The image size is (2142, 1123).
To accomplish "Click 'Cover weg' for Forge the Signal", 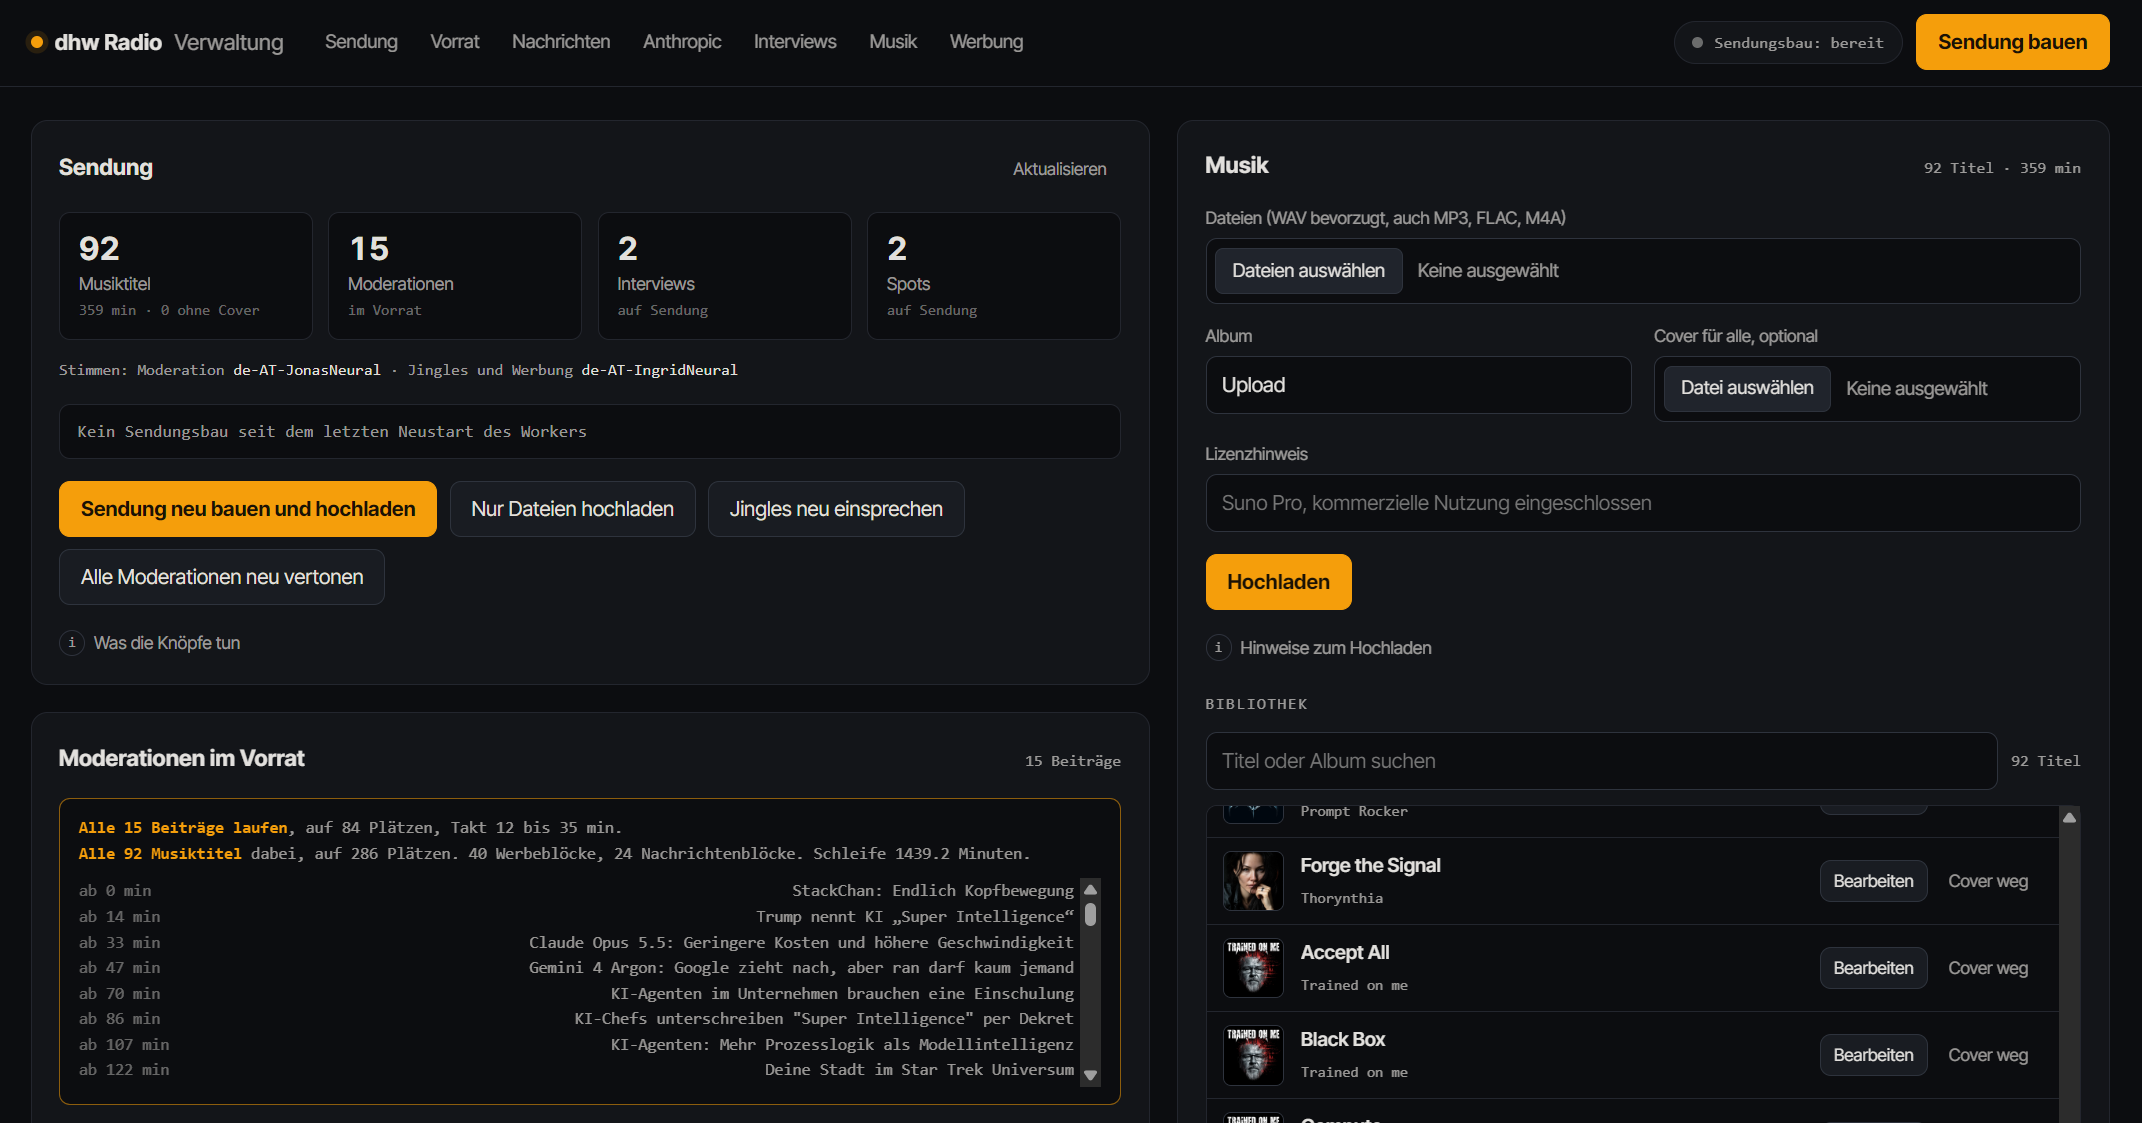I will [x=1988, y=881].
